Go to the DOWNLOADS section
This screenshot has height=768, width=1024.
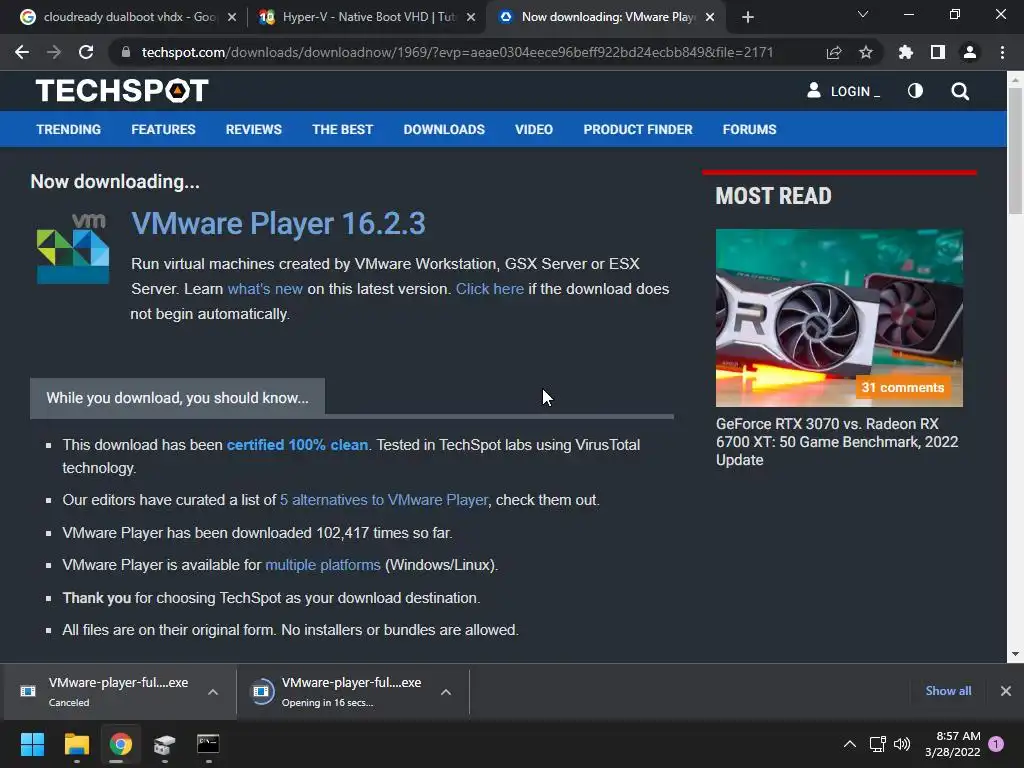pyautogui.click(x=444, y=129)
